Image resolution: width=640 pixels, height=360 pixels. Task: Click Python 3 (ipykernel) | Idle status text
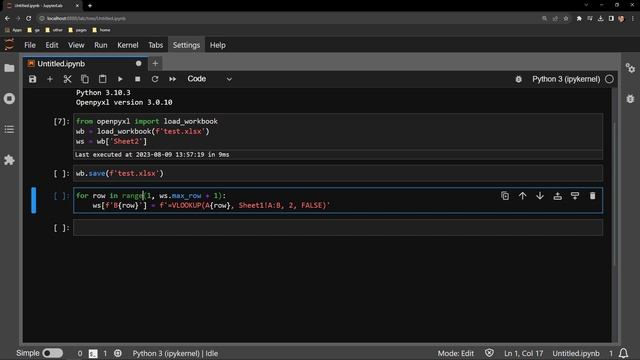[175, 353]
